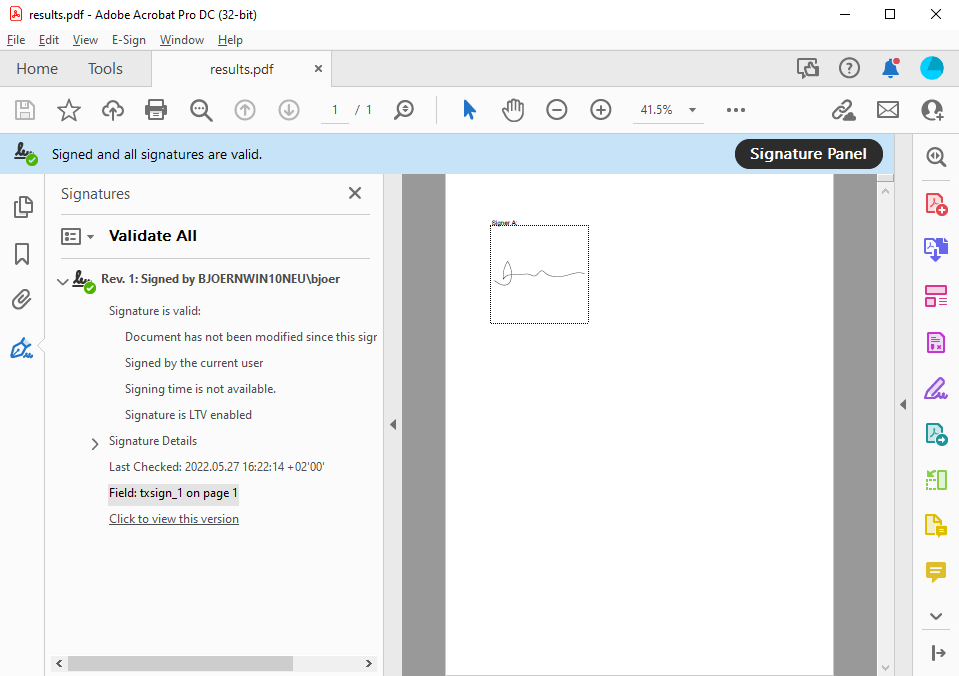Click the zoom in plus icon
Image resolution: width=959 pixels, height=676 pixels.
[601, 110]
